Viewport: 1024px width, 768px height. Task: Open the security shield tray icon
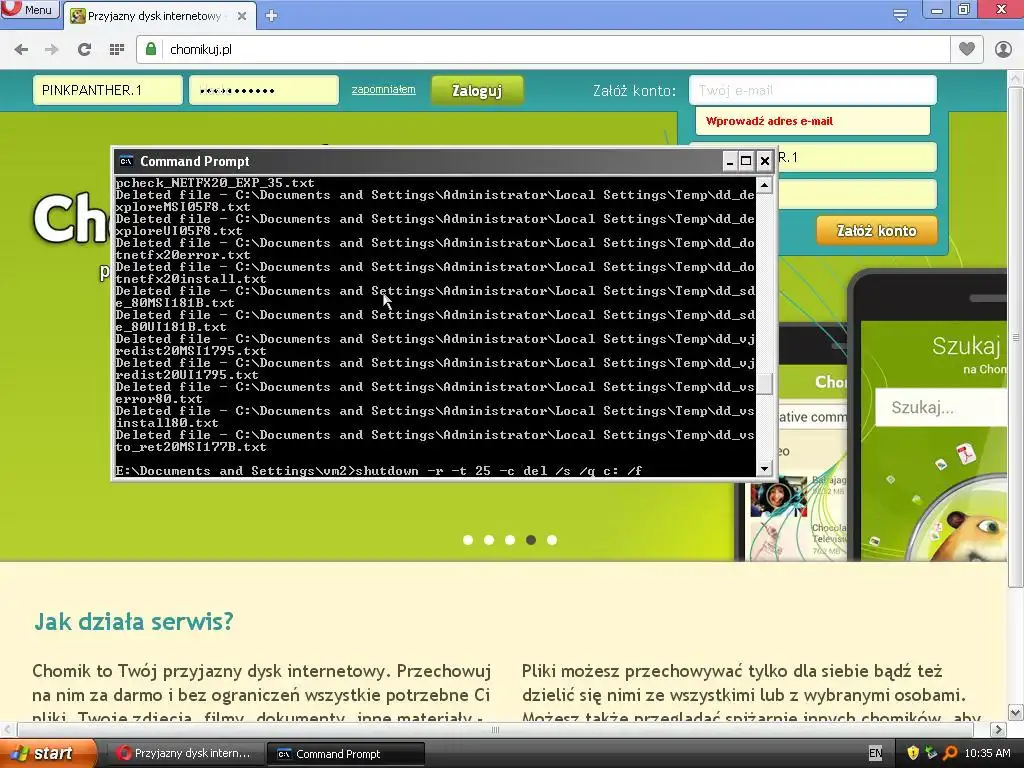(913, 754)
